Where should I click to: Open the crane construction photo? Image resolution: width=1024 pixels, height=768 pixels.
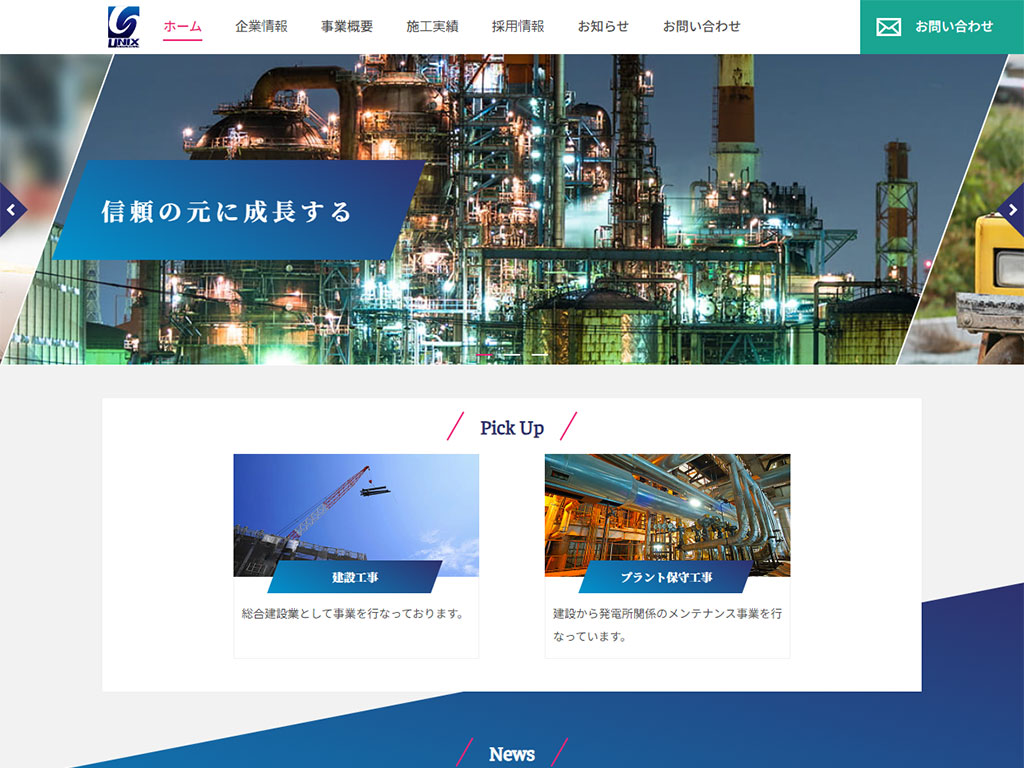356,510
